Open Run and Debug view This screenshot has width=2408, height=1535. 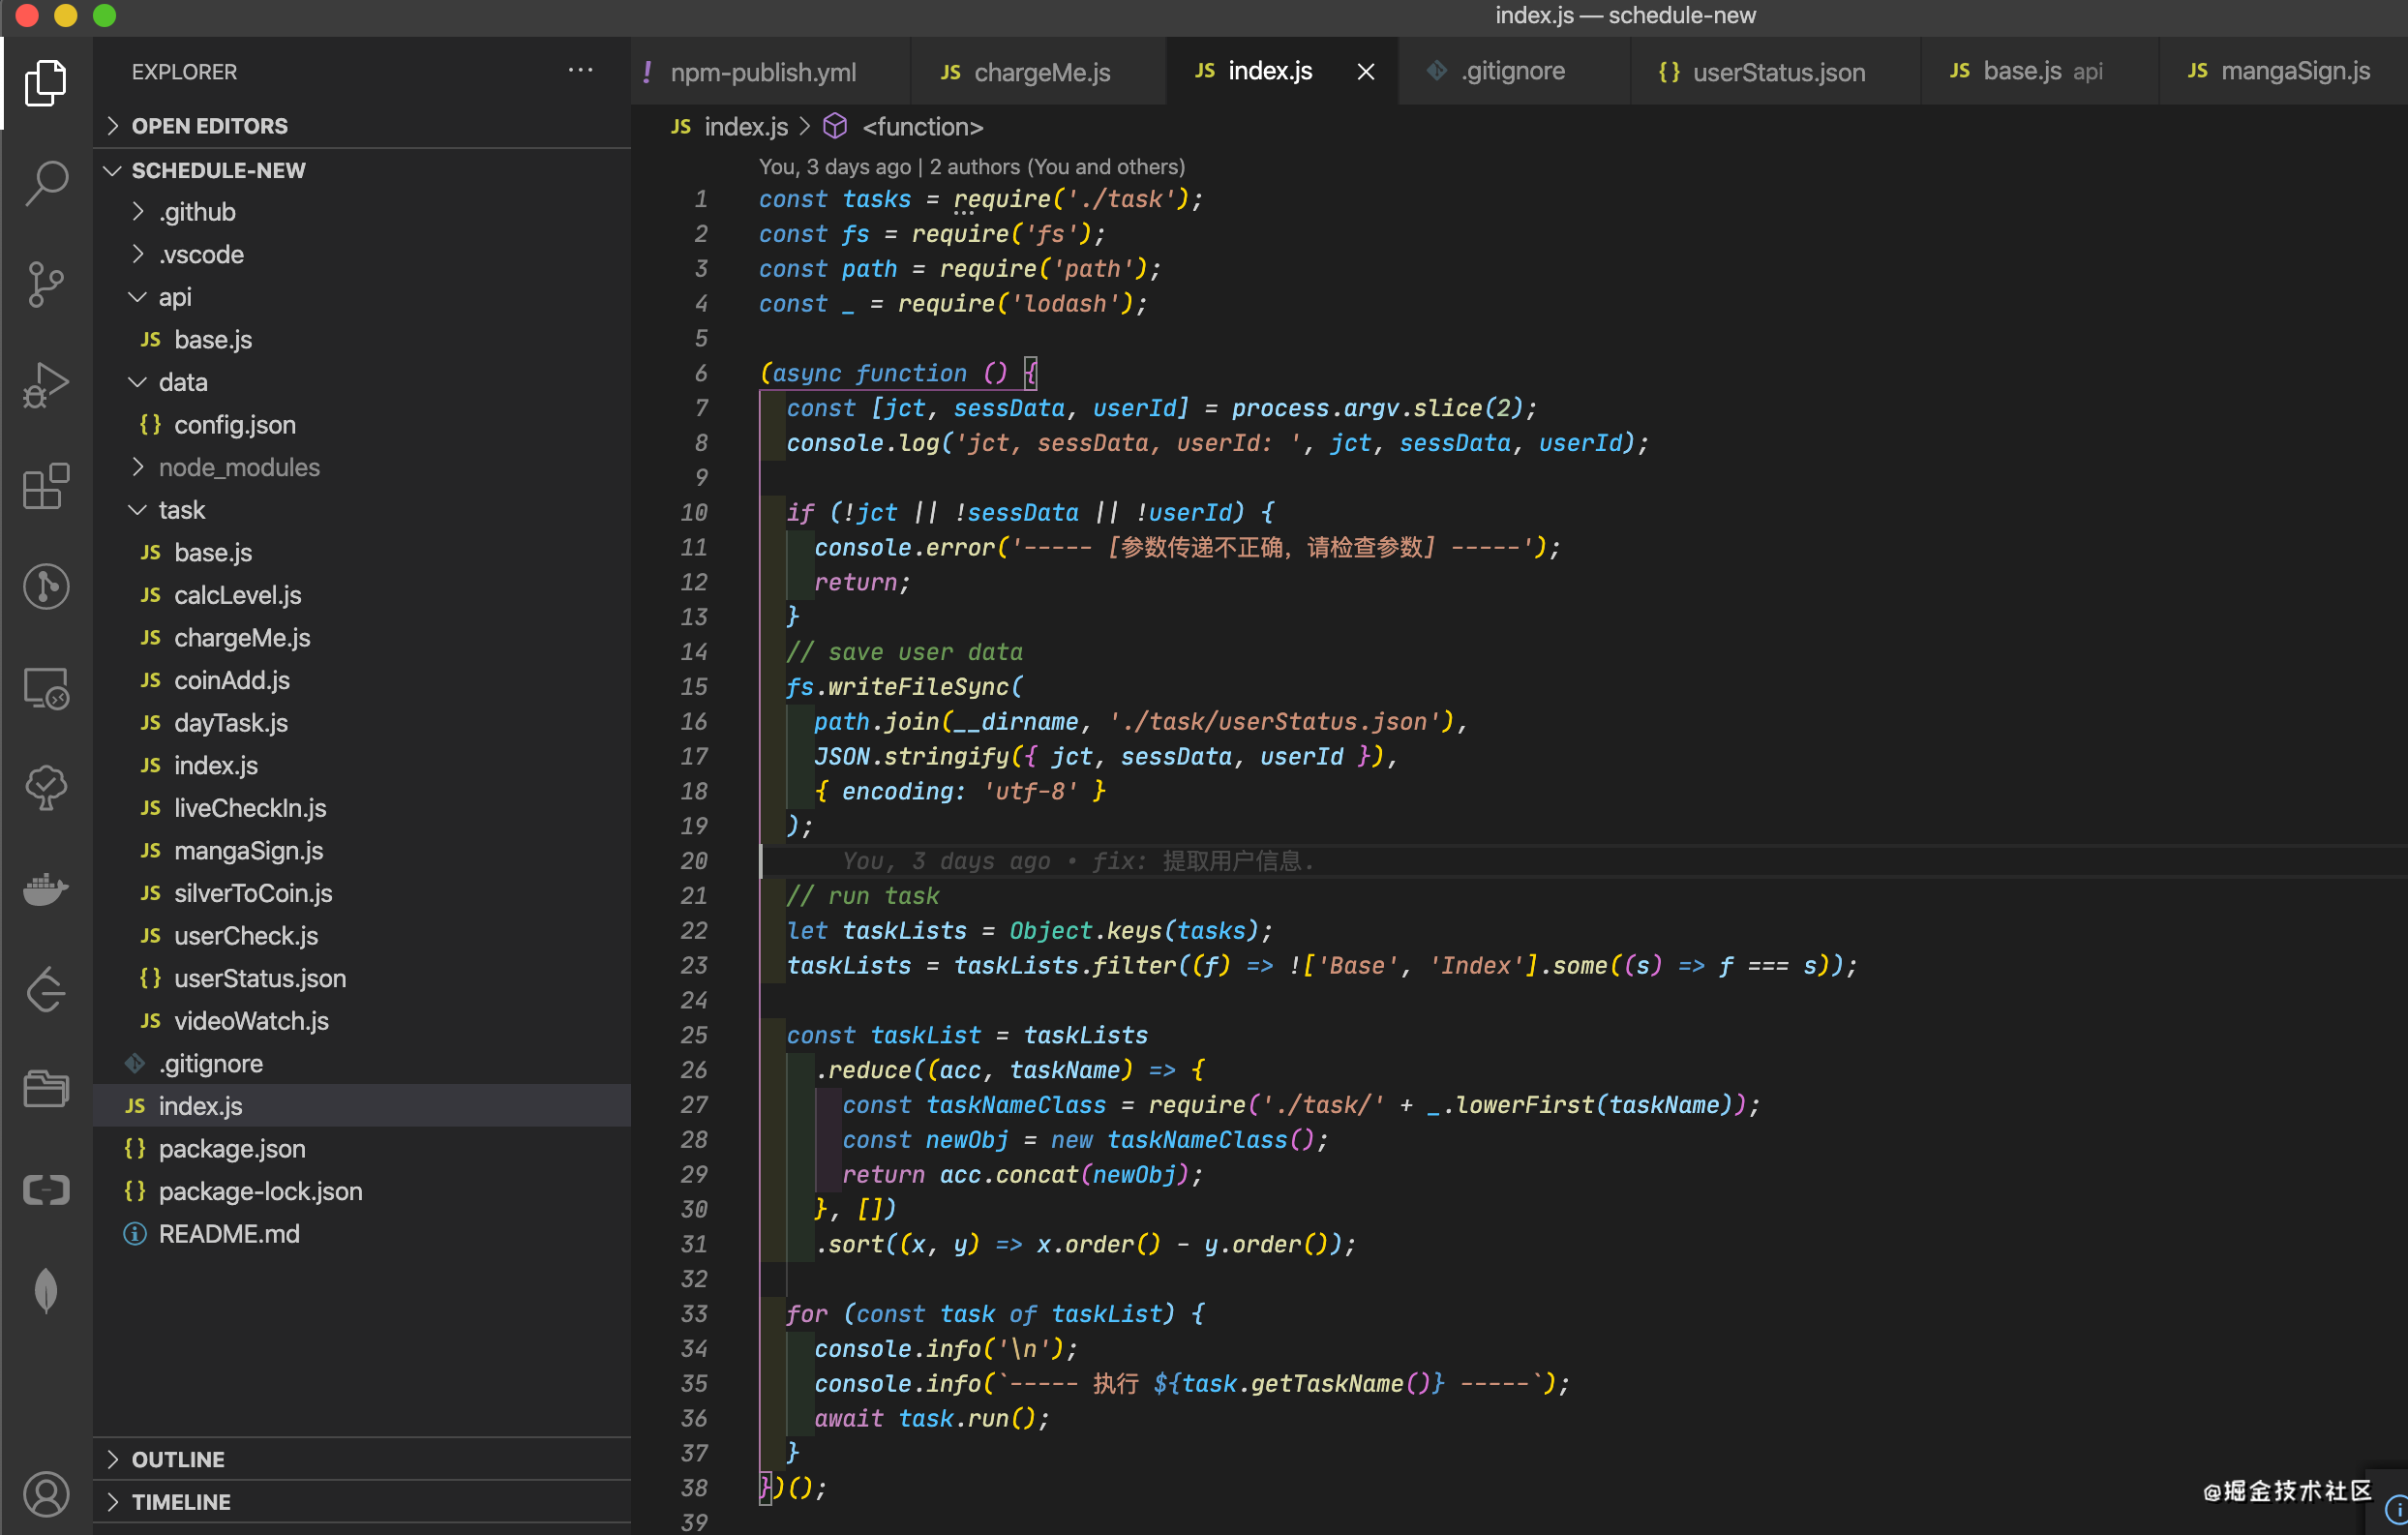tap(46, 384)
